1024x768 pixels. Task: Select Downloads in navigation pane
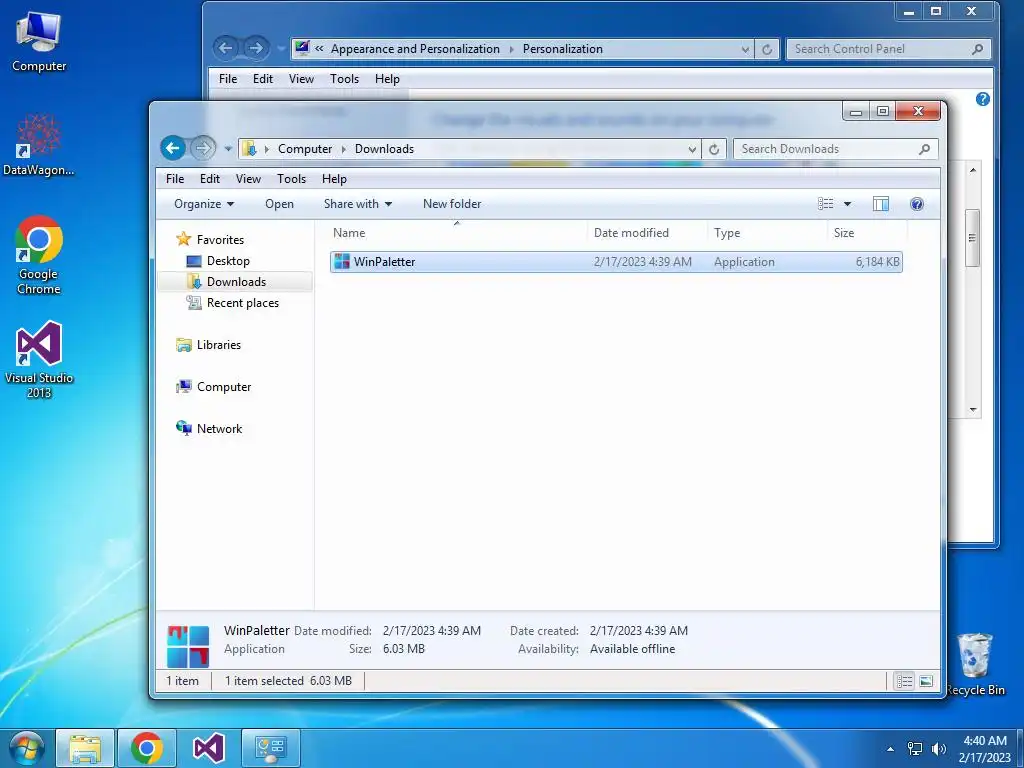pyautogui.click(x=236, y=281)
